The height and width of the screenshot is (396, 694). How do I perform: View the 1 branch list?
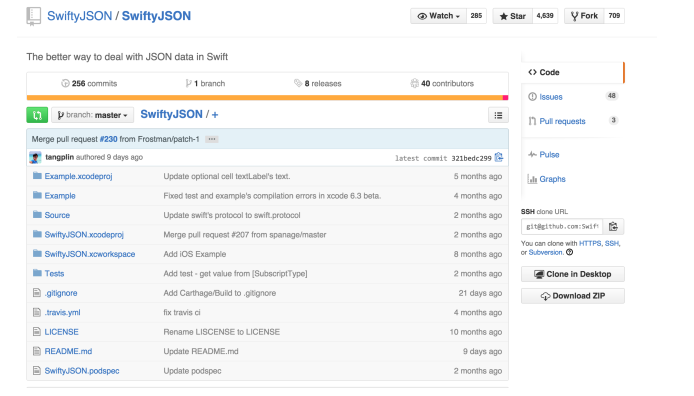point(205,84)
